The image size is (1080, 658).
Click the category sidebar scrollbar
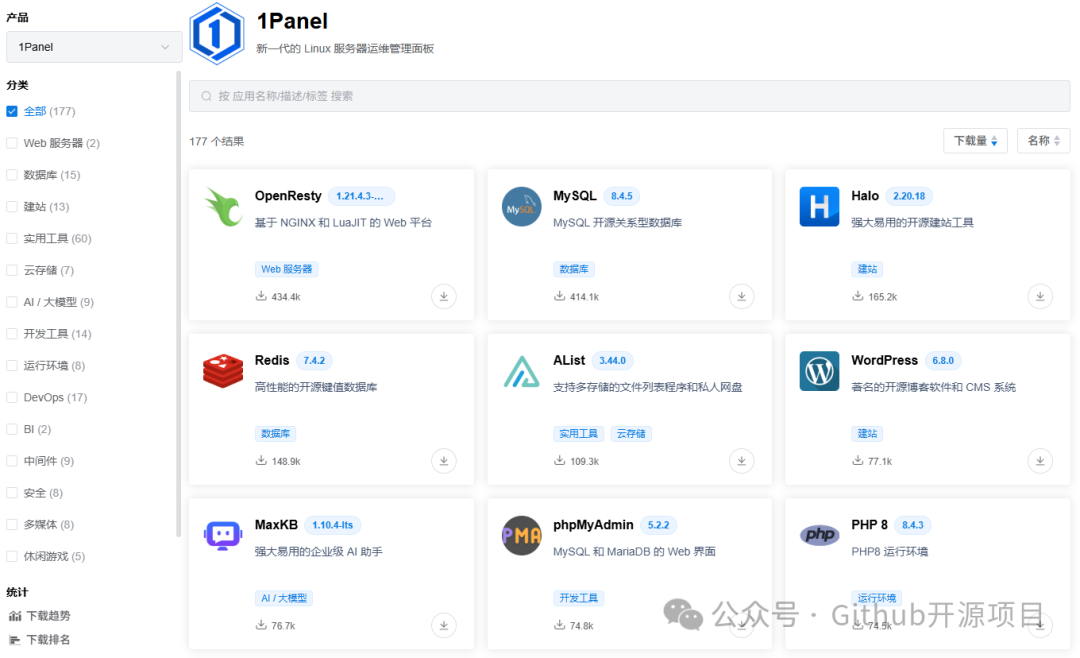[178, 303]
